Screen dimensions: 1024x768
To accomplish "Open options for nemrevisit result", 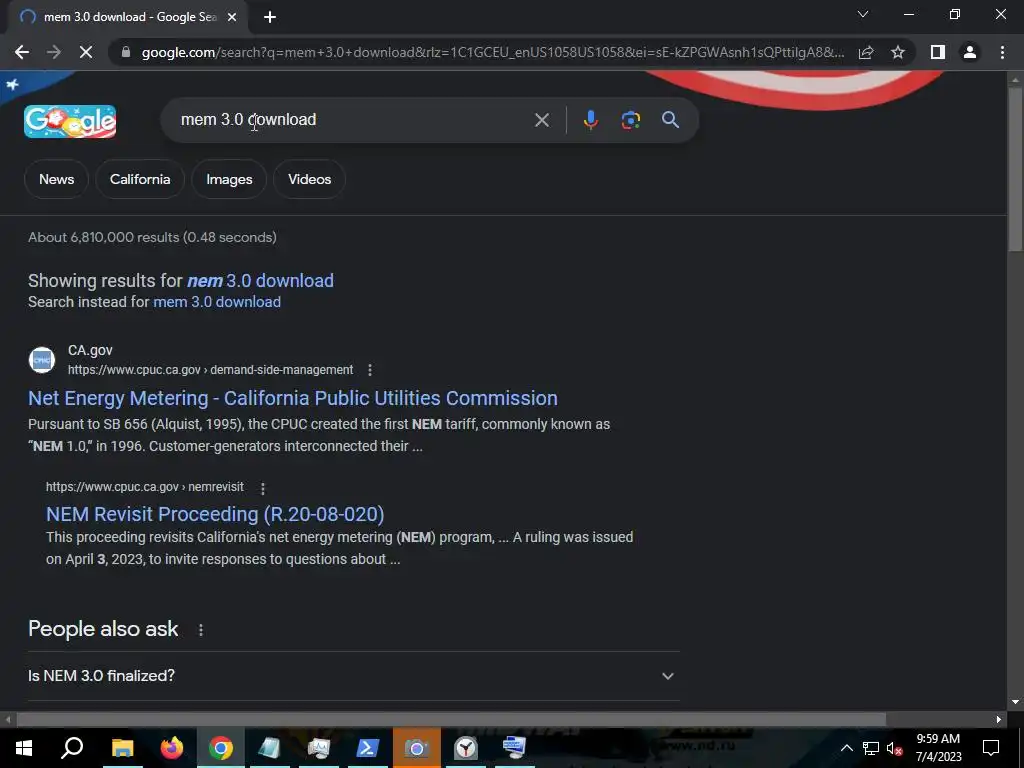I will 263,488.
